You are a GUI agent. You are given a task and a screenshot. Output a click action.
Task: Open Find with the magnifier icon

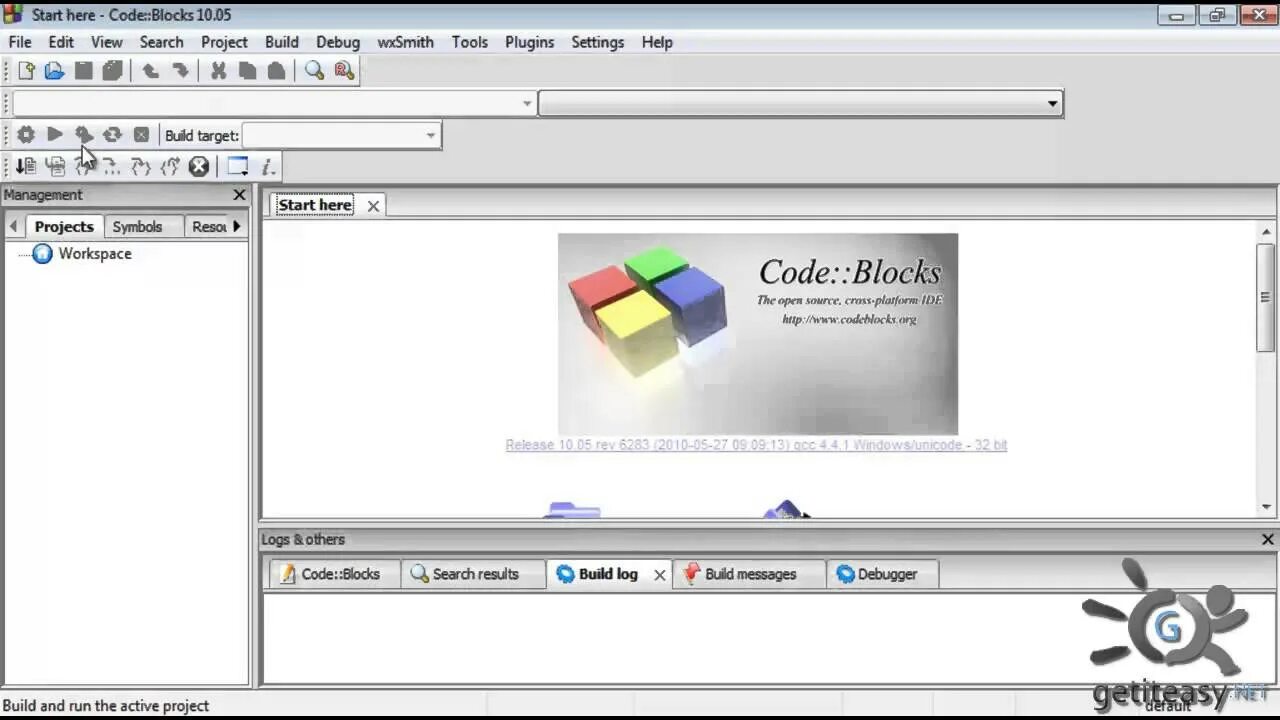click(314, 70)
